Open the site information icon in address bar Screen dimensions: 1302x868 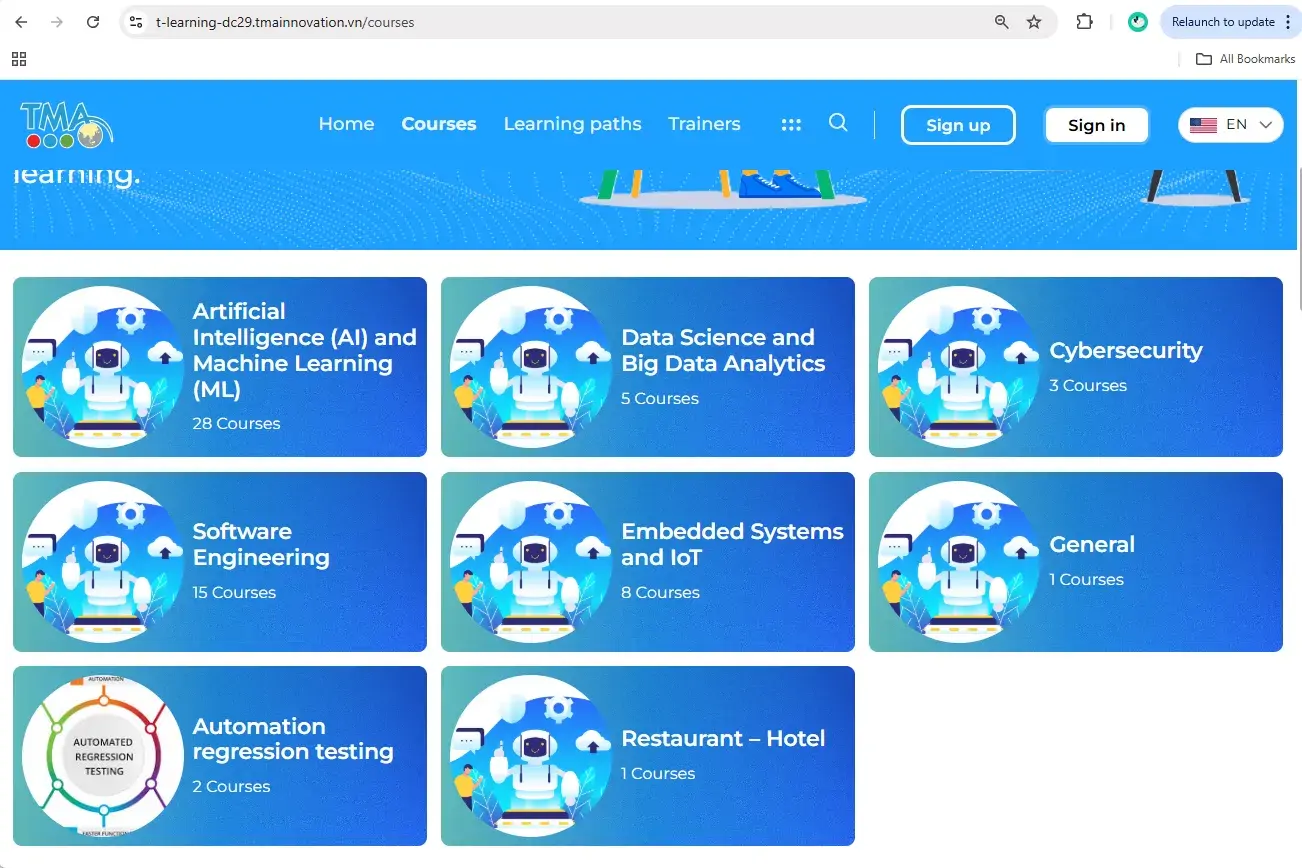pyautogui.click(x=137, y=22)
